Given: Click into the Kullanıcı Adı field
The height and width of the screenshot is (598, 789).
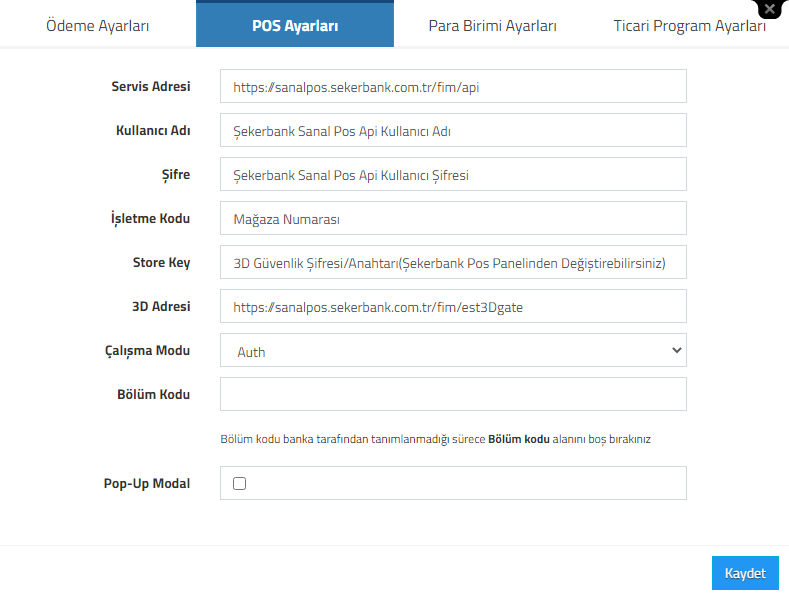Looking at the screenshot, I should (x=453, y=130).
